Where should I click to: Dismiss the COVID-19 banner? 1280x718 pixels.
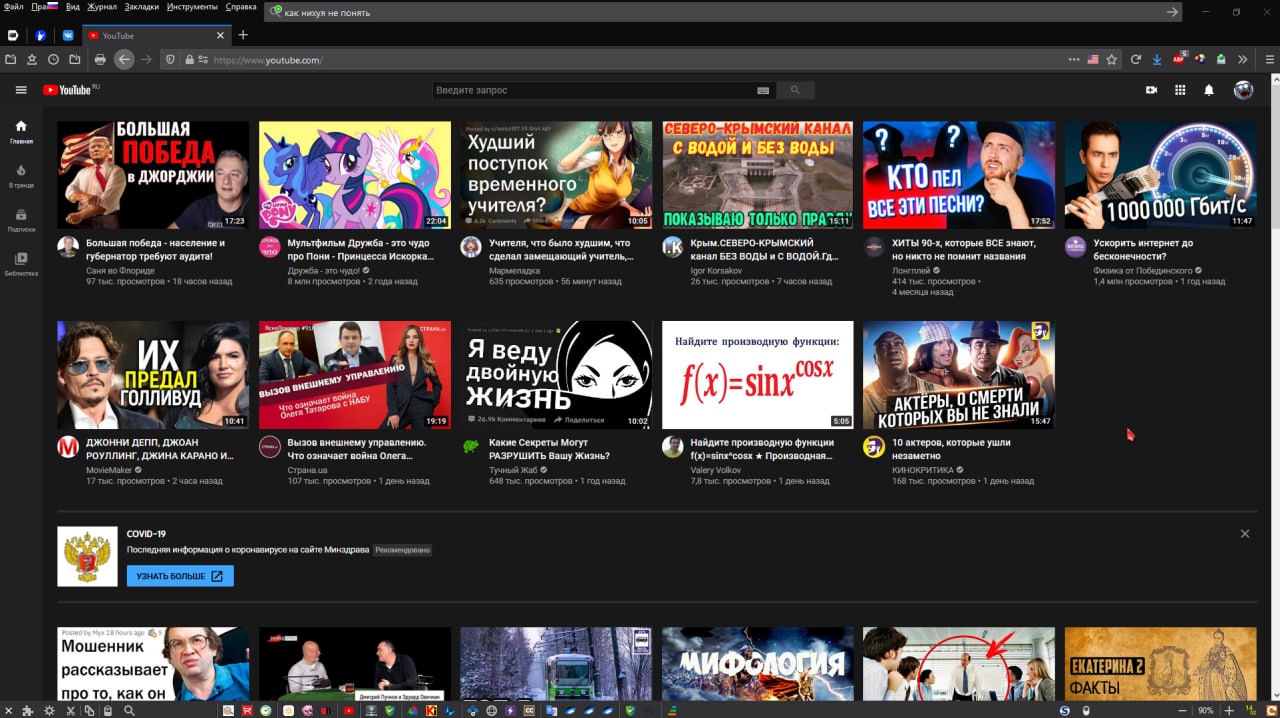pos(1245,534)
